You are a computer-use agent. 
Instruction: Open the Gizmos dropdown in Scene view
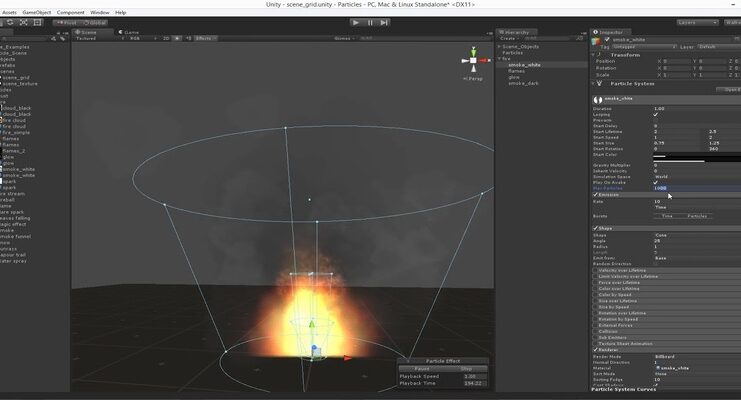(344, 38)
